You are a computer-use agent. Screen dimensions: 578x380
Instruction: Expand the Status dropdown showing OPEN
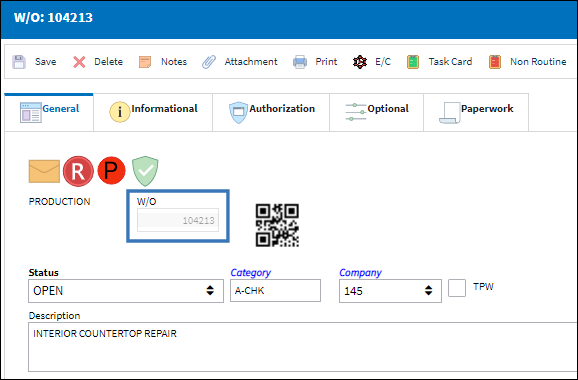click(x=126, y=291)
